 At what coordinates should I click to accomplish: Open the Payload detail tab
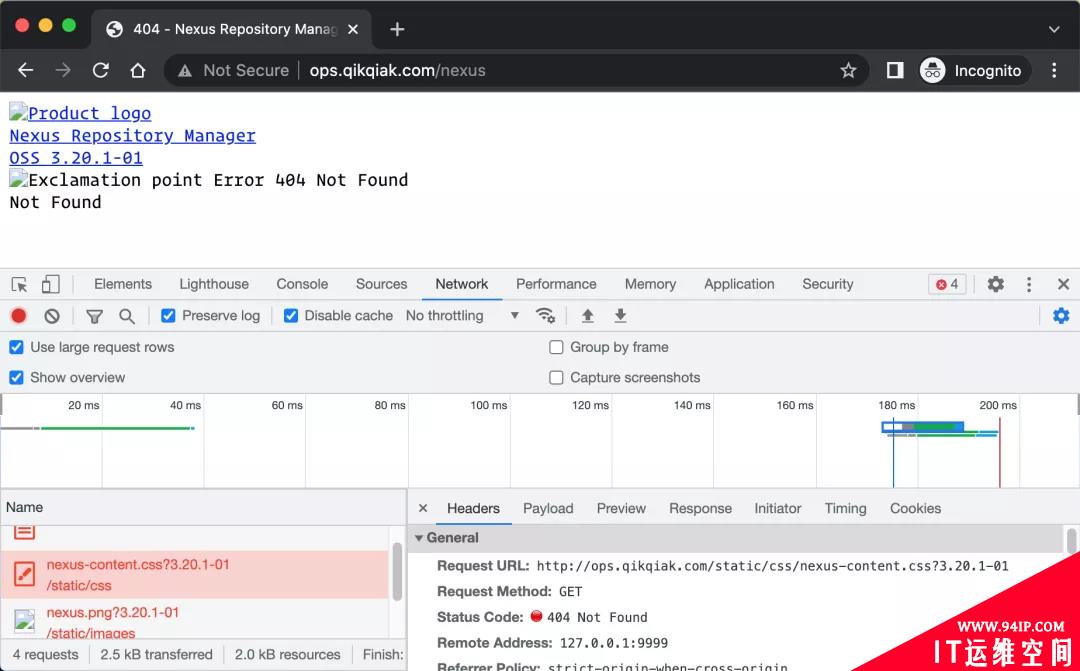(548, 508)
